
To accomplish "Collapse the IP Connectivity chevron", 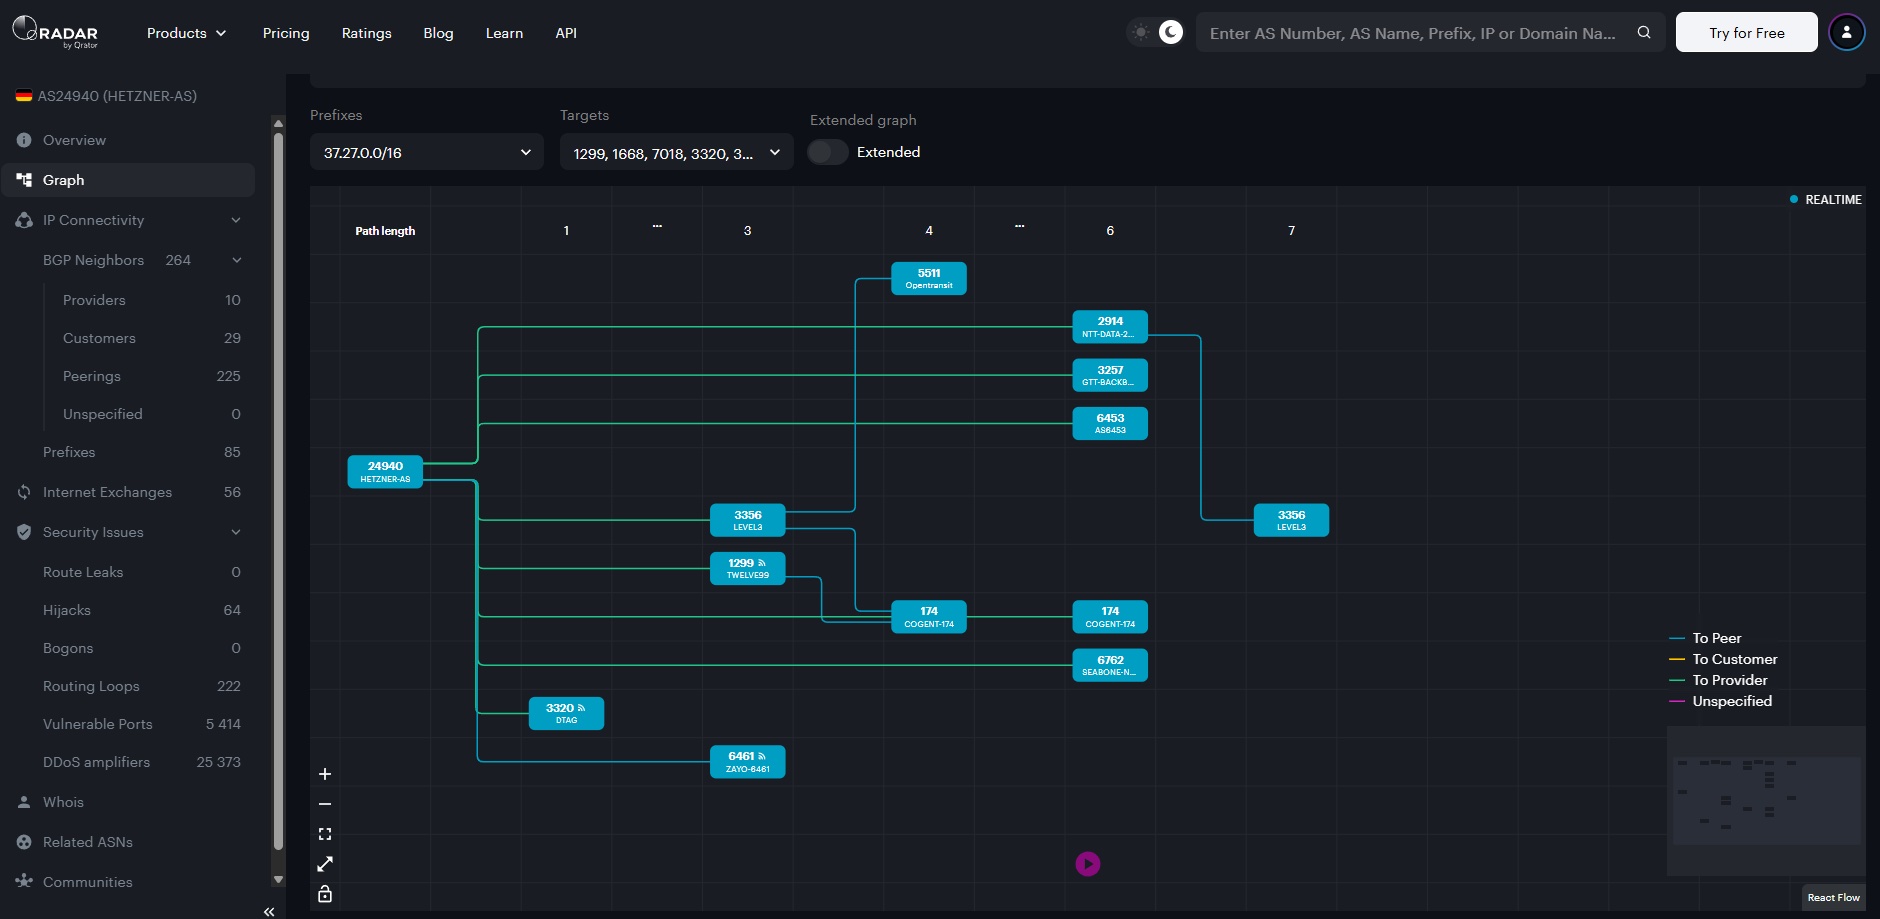I will (x=236, y=220).
